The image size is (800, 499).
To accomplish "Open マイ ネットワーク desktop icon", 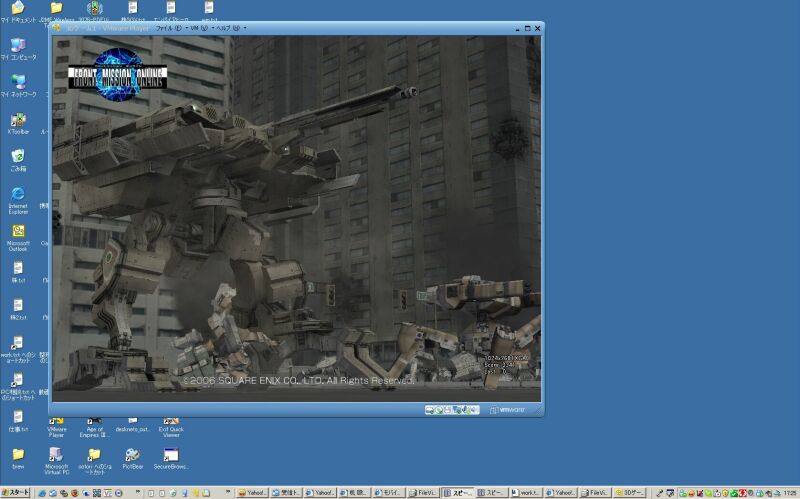I will tap(18, 86).
